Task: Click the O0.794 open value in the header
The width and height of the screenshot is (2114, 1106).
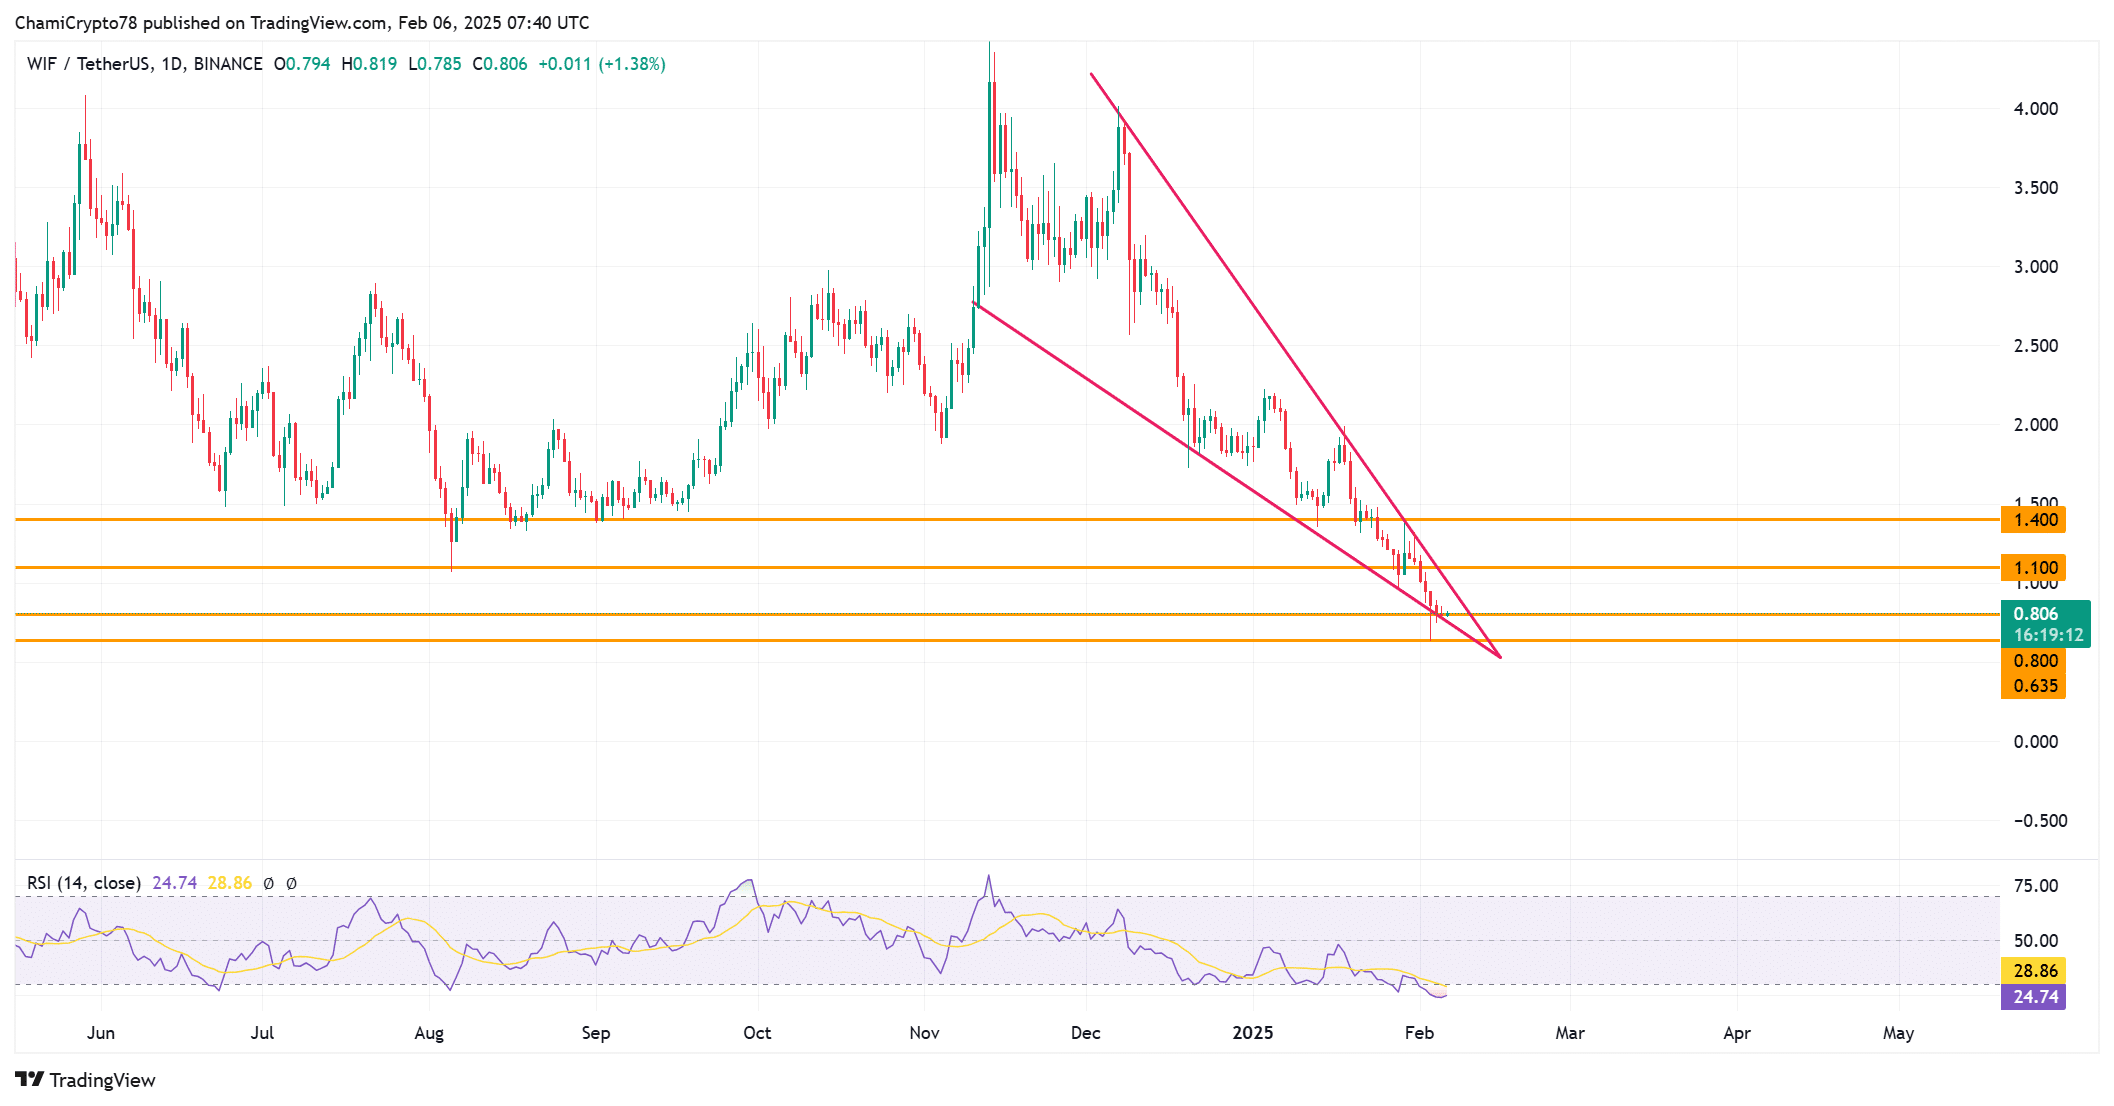Action: [x=302, y=64]
